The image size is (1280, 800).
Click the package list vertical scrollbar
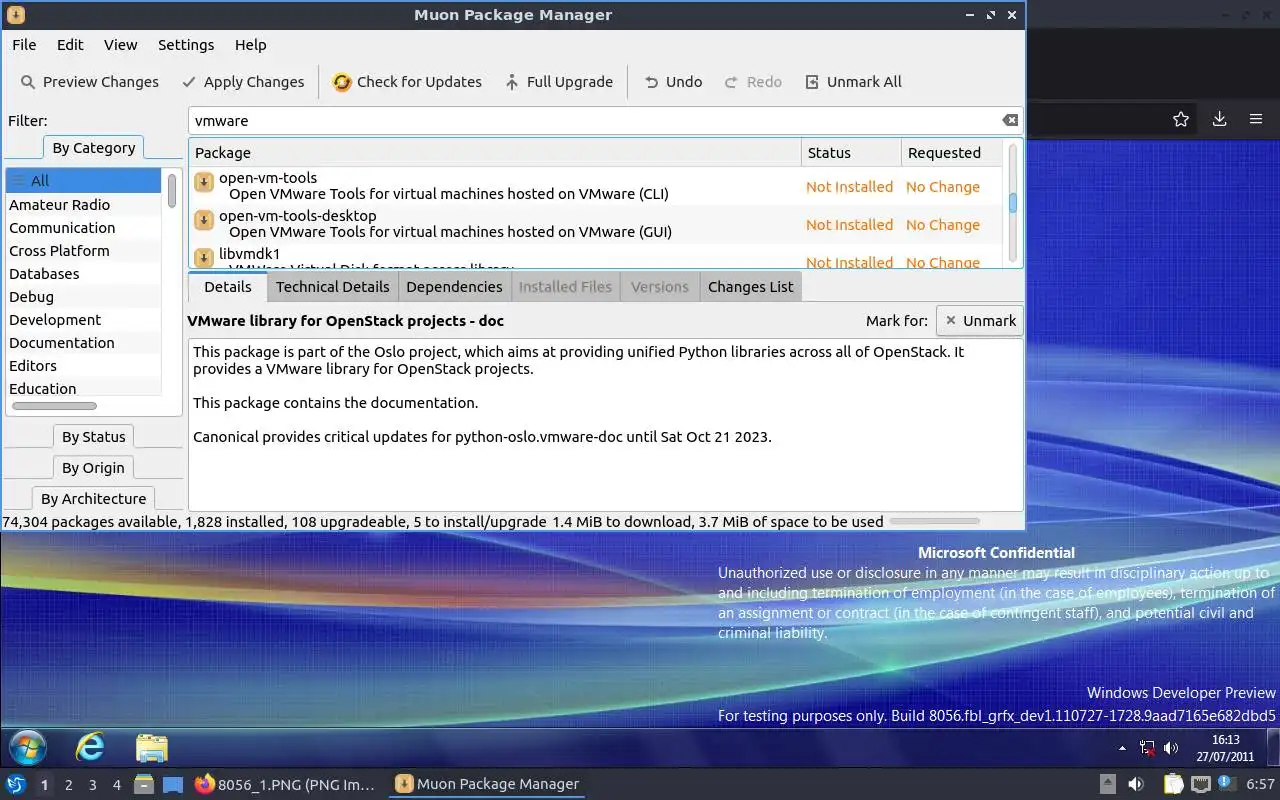coord(1012,205)
